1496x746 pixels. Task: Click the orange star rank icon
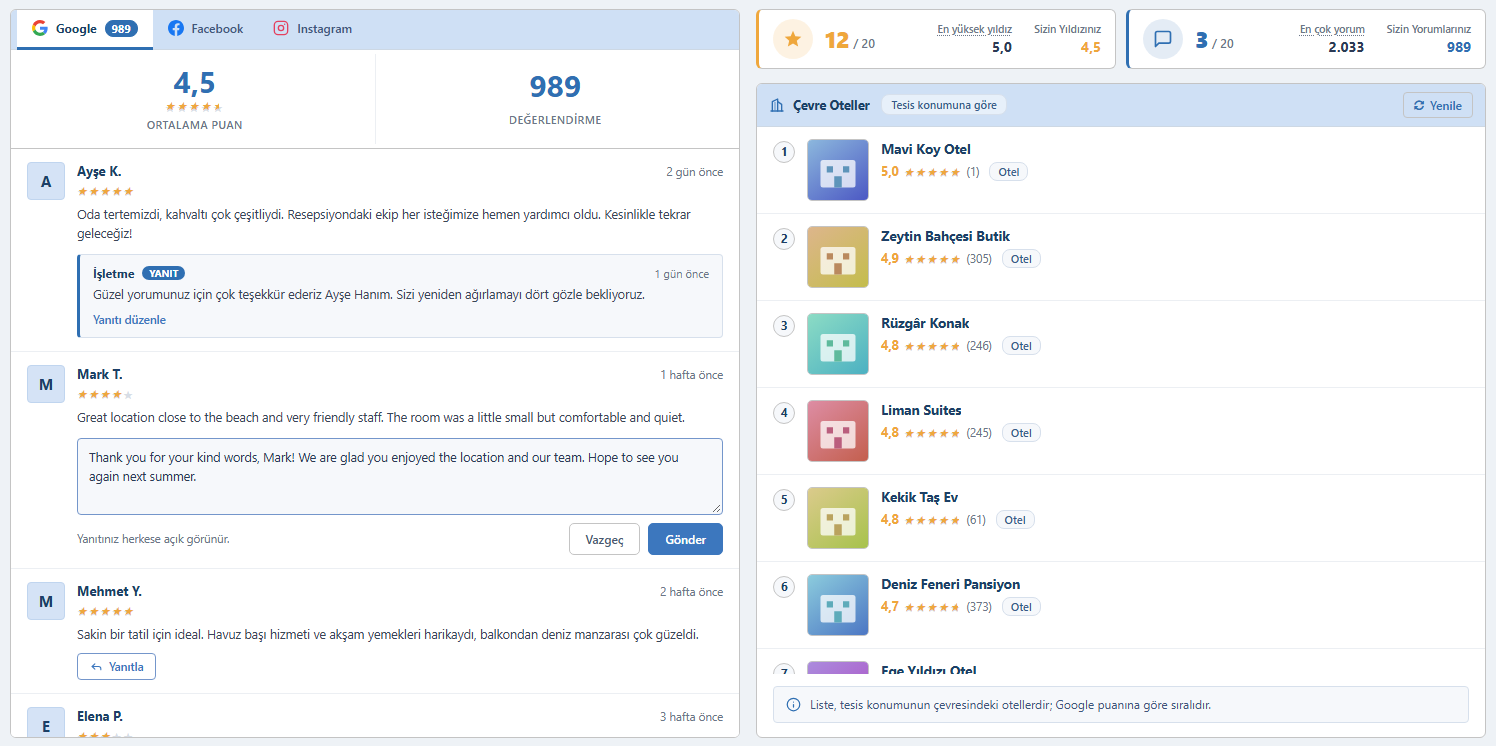coord(793,40)
